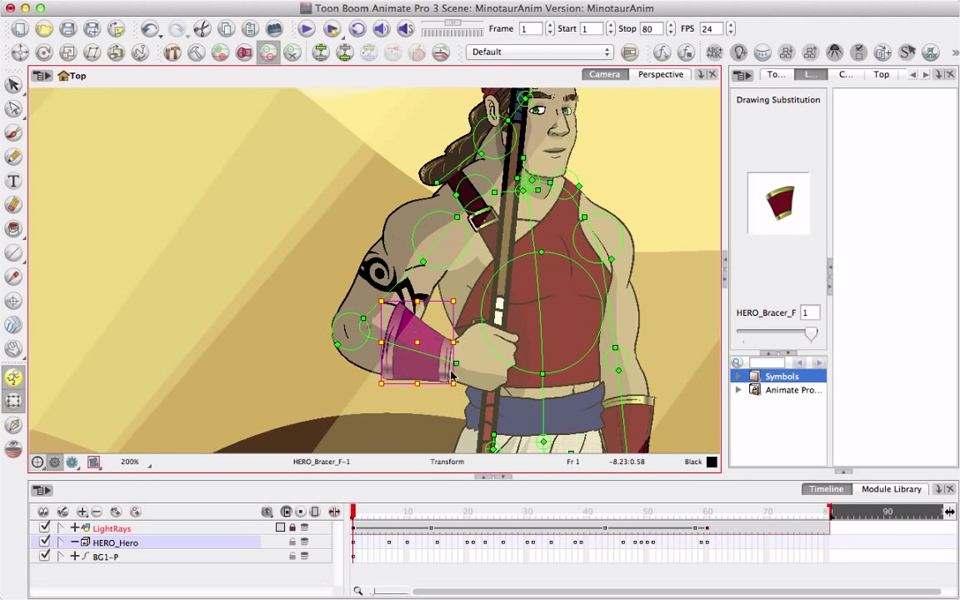960x600 pixels.
Task: Switch to Timeline tab
Action: pyautogui.click(x=826, y=489)
